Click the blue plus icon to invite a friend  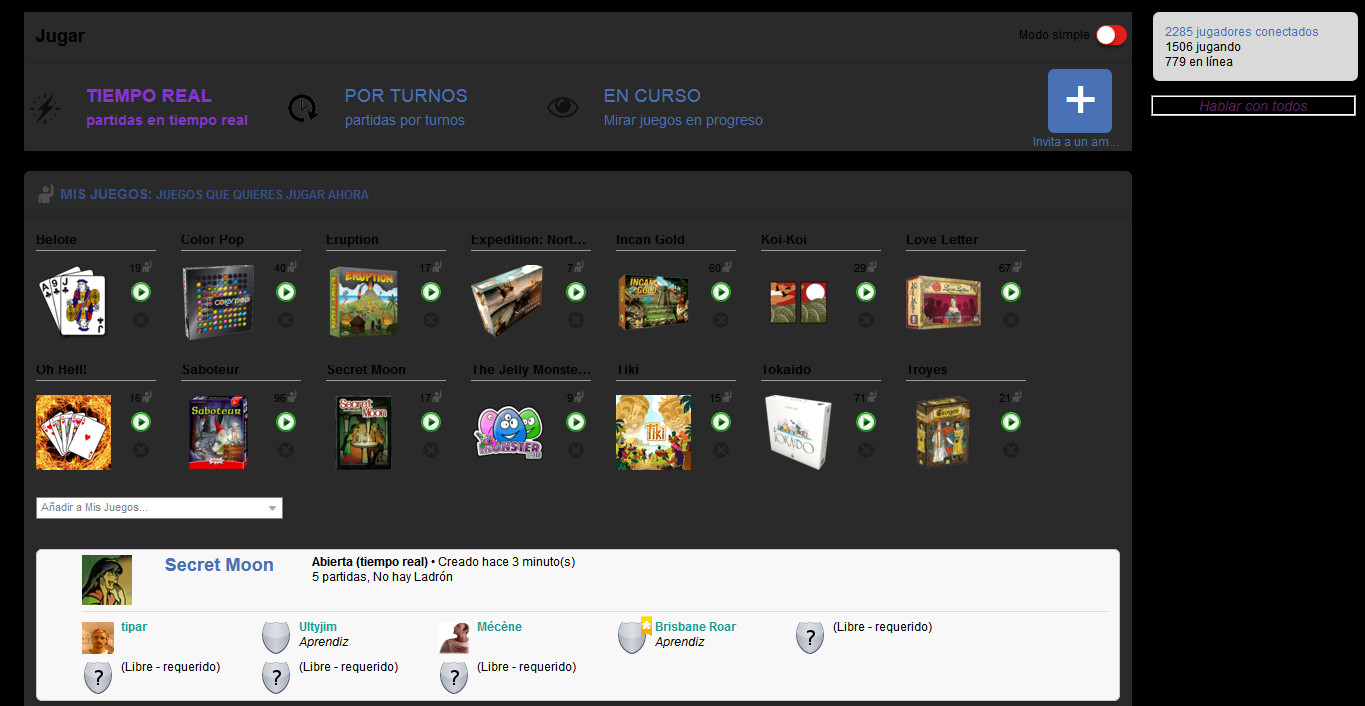coord(1079,101)
